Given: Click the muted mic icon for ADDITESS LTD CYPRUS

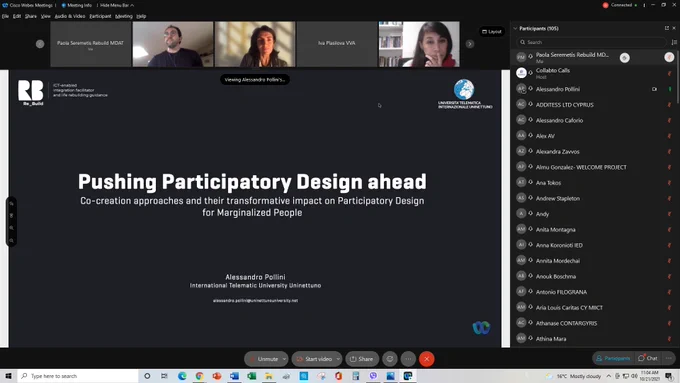Looking at the screenshot, I should pos(670,105).
